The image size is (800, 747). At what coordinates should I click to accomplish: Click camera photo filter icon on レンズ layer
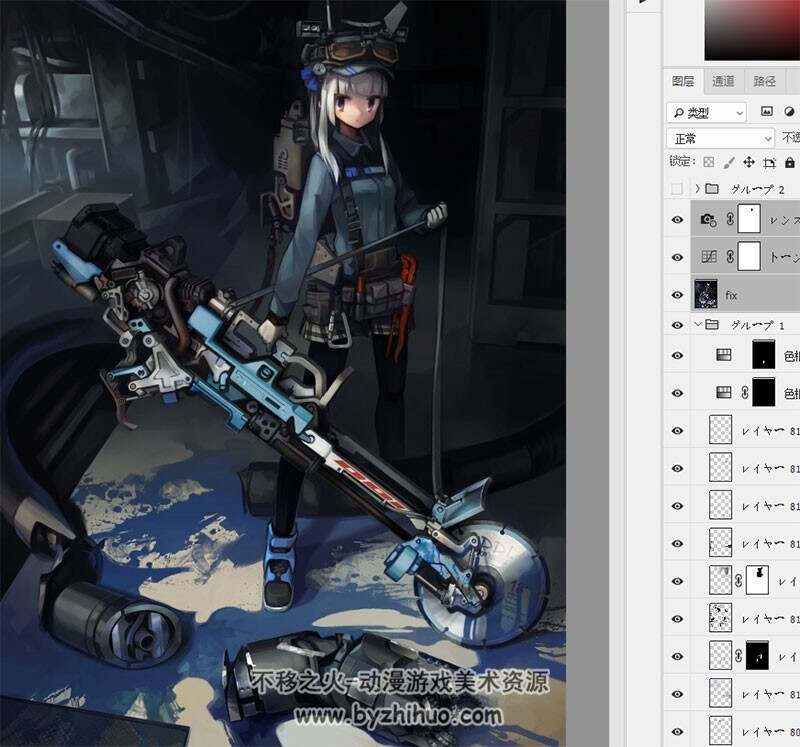pyautogui.click(x=708, y=219)
